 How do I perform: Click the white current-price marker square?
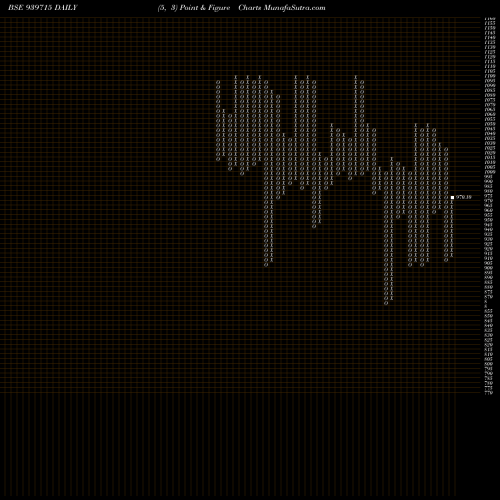pyautogui.click(x=452, y=197)
